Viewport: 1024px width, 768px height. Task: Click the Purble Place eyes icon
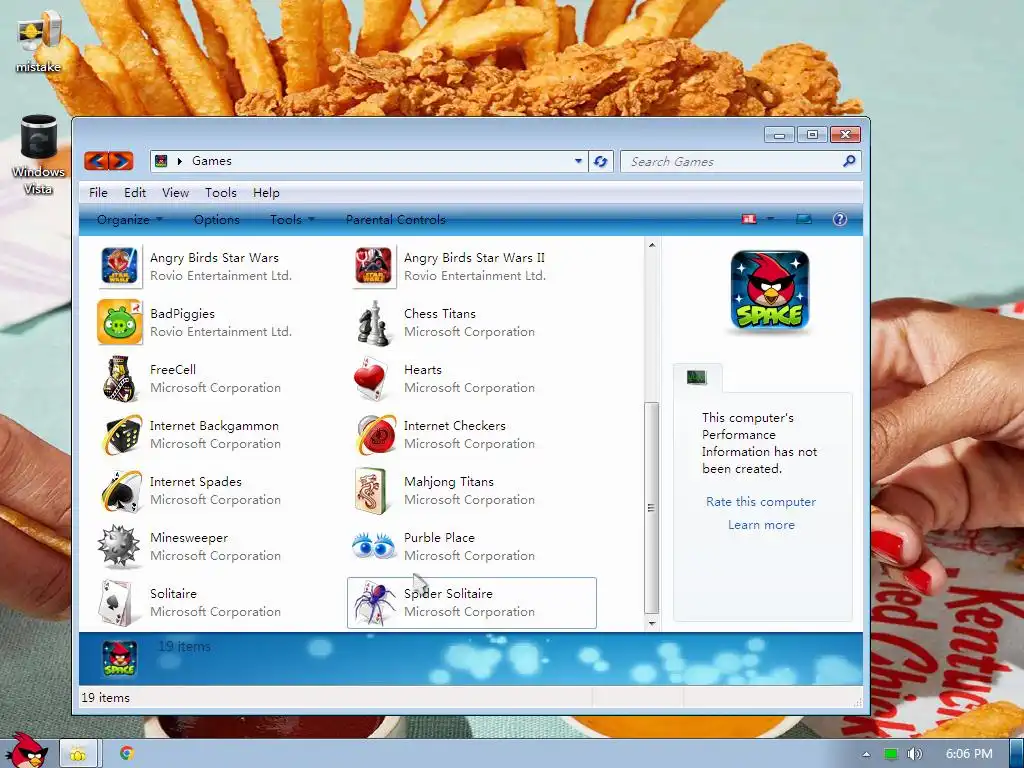click(374, 546)
